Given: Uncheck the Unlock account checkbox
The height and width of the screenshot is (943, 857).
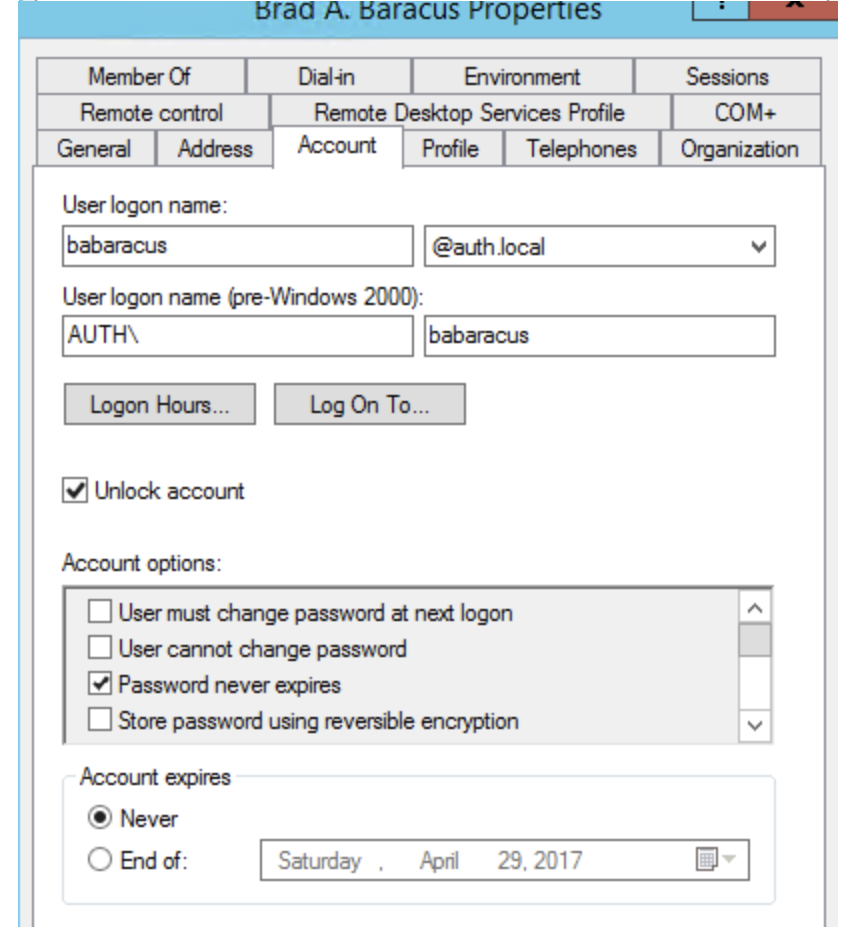Looking at the screenshot, I should 75,490.
